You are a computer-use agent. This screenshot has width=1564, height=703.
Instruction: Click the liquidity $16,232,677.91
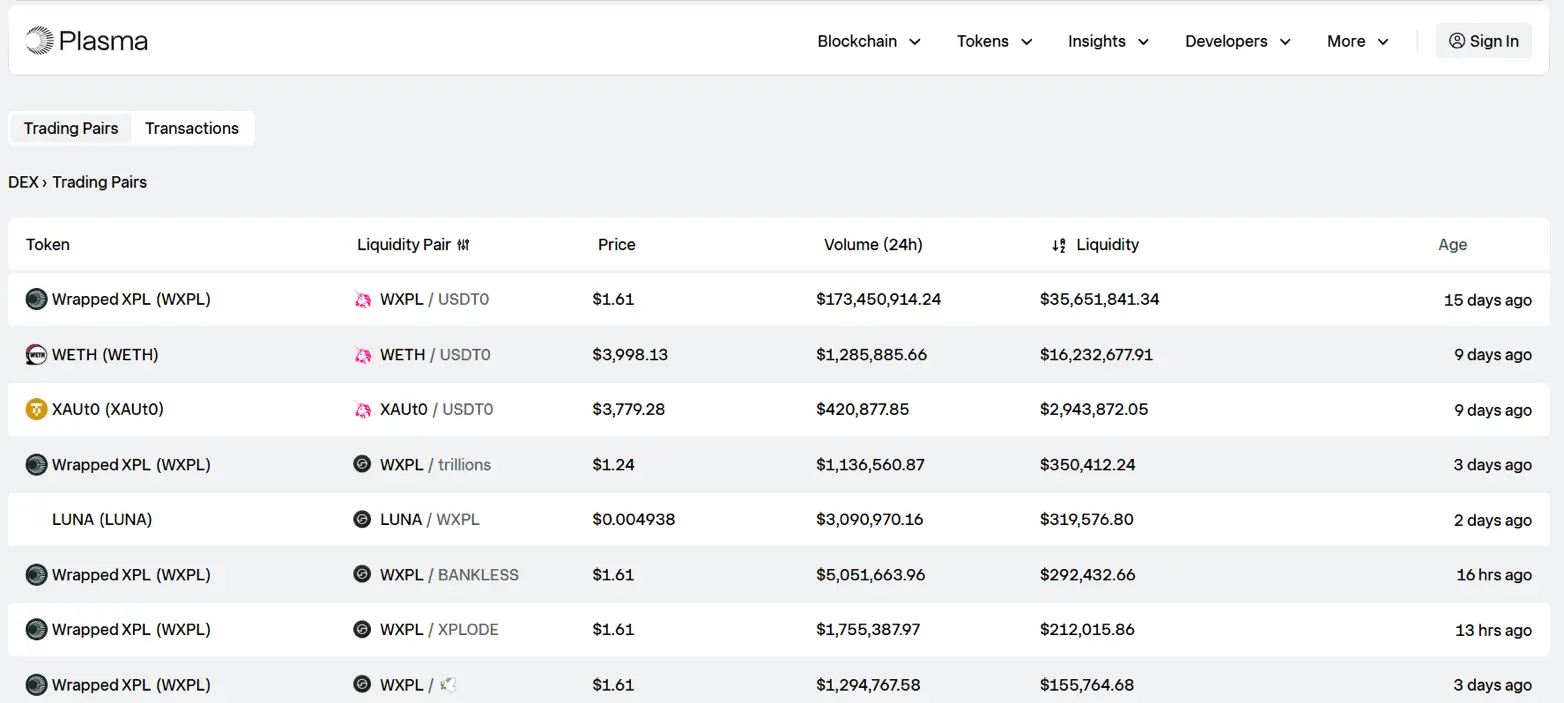tap(1096, 354)
